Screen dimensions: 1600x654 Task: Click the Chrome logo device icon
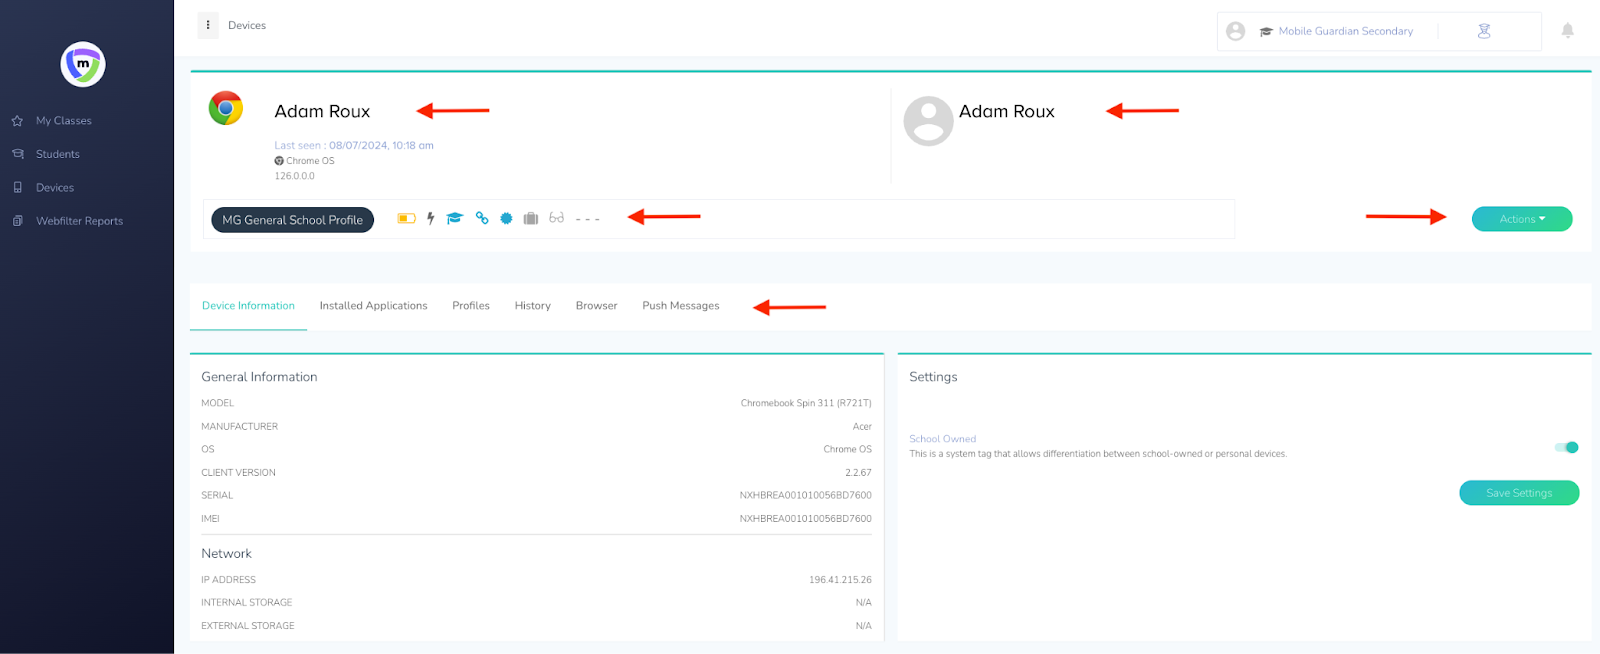[x=226, y=108]
